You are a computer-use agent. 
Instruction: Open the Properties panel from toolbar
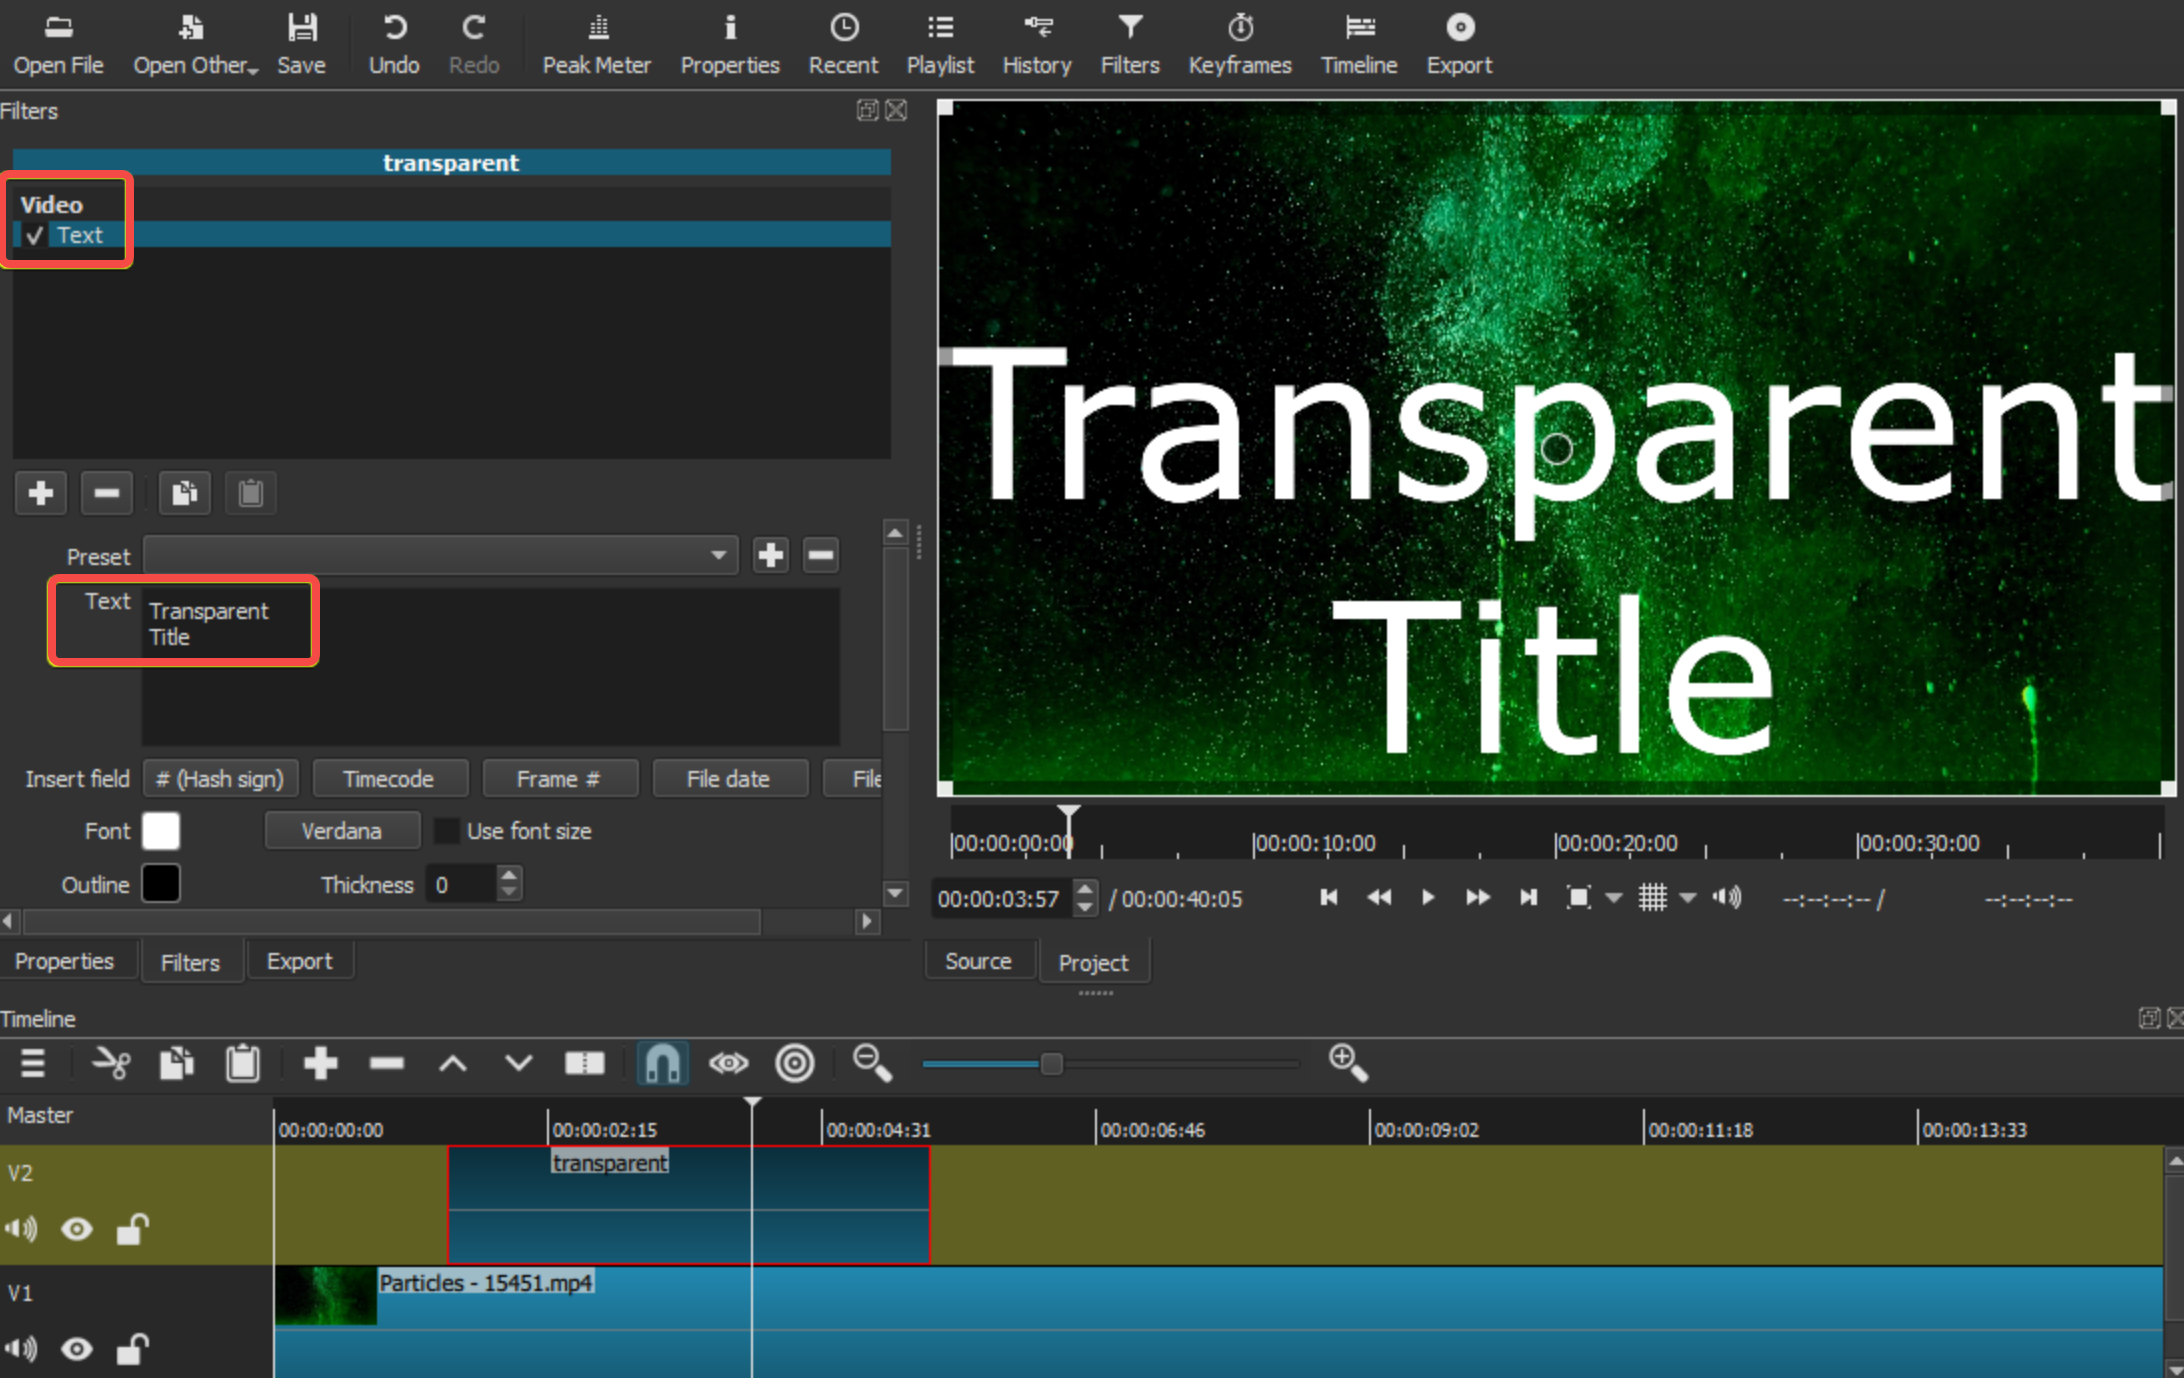coord(730,45)
